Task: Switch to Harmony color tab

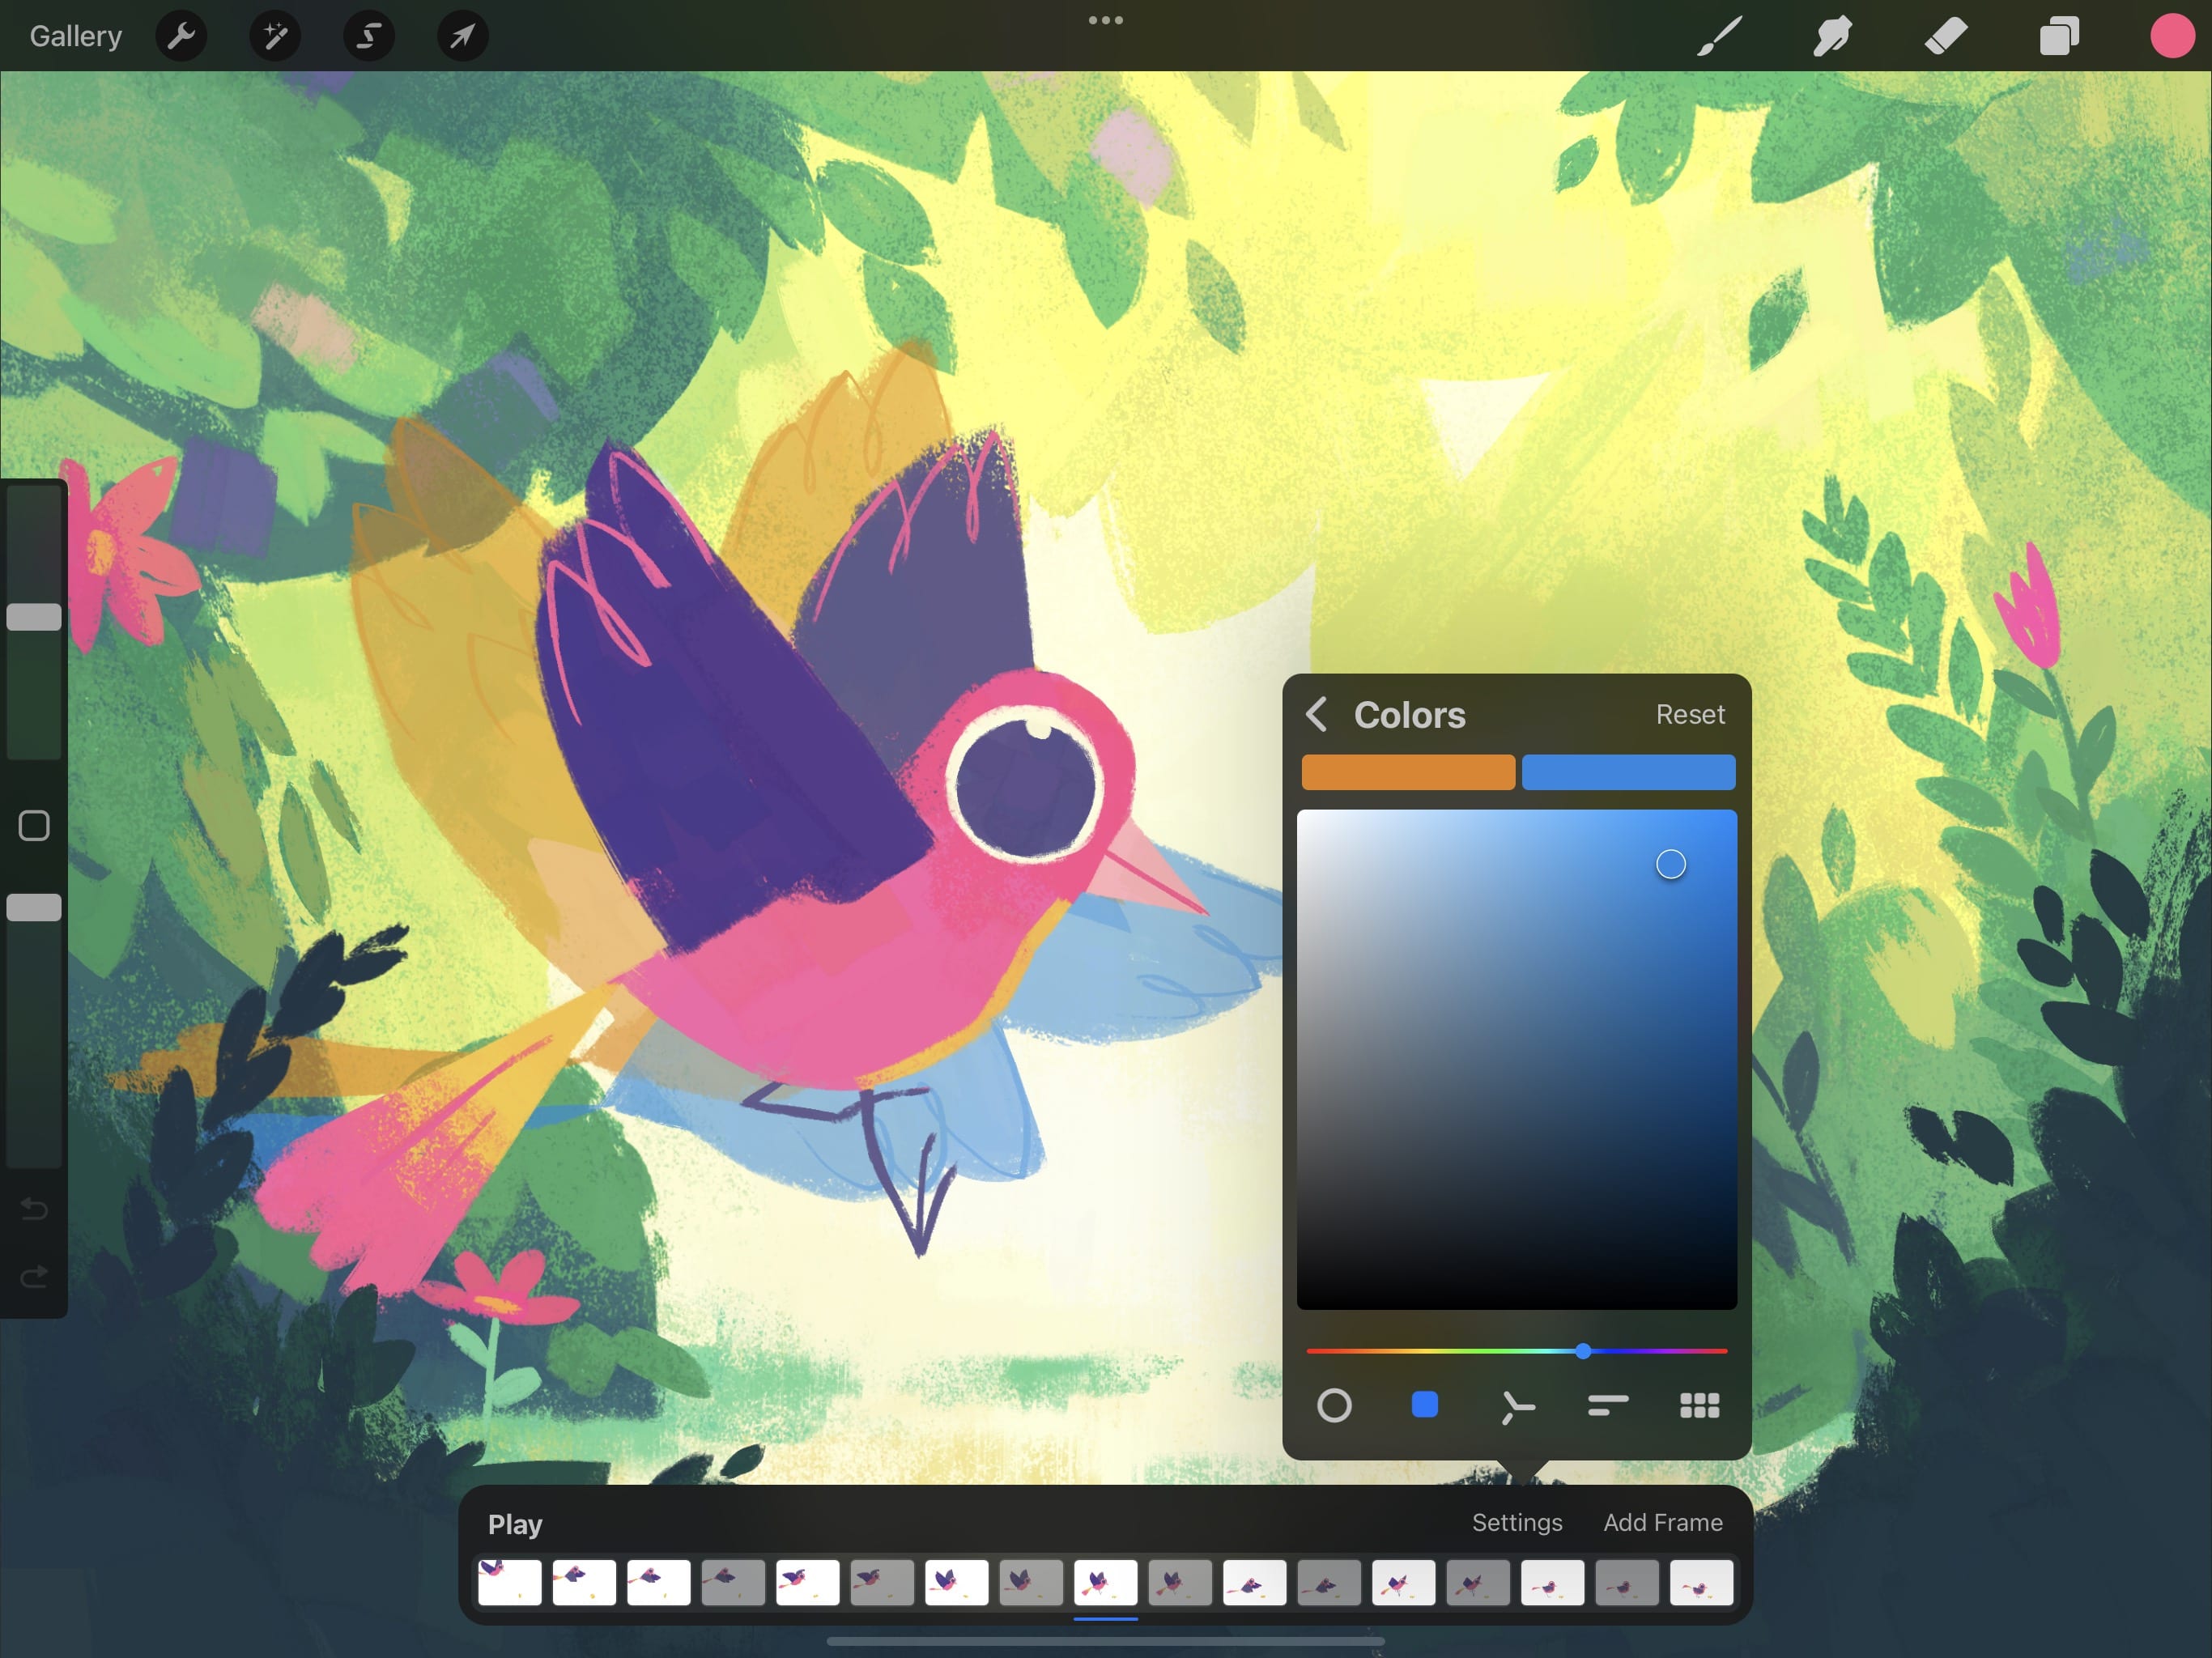Action: (1517, 1406)
